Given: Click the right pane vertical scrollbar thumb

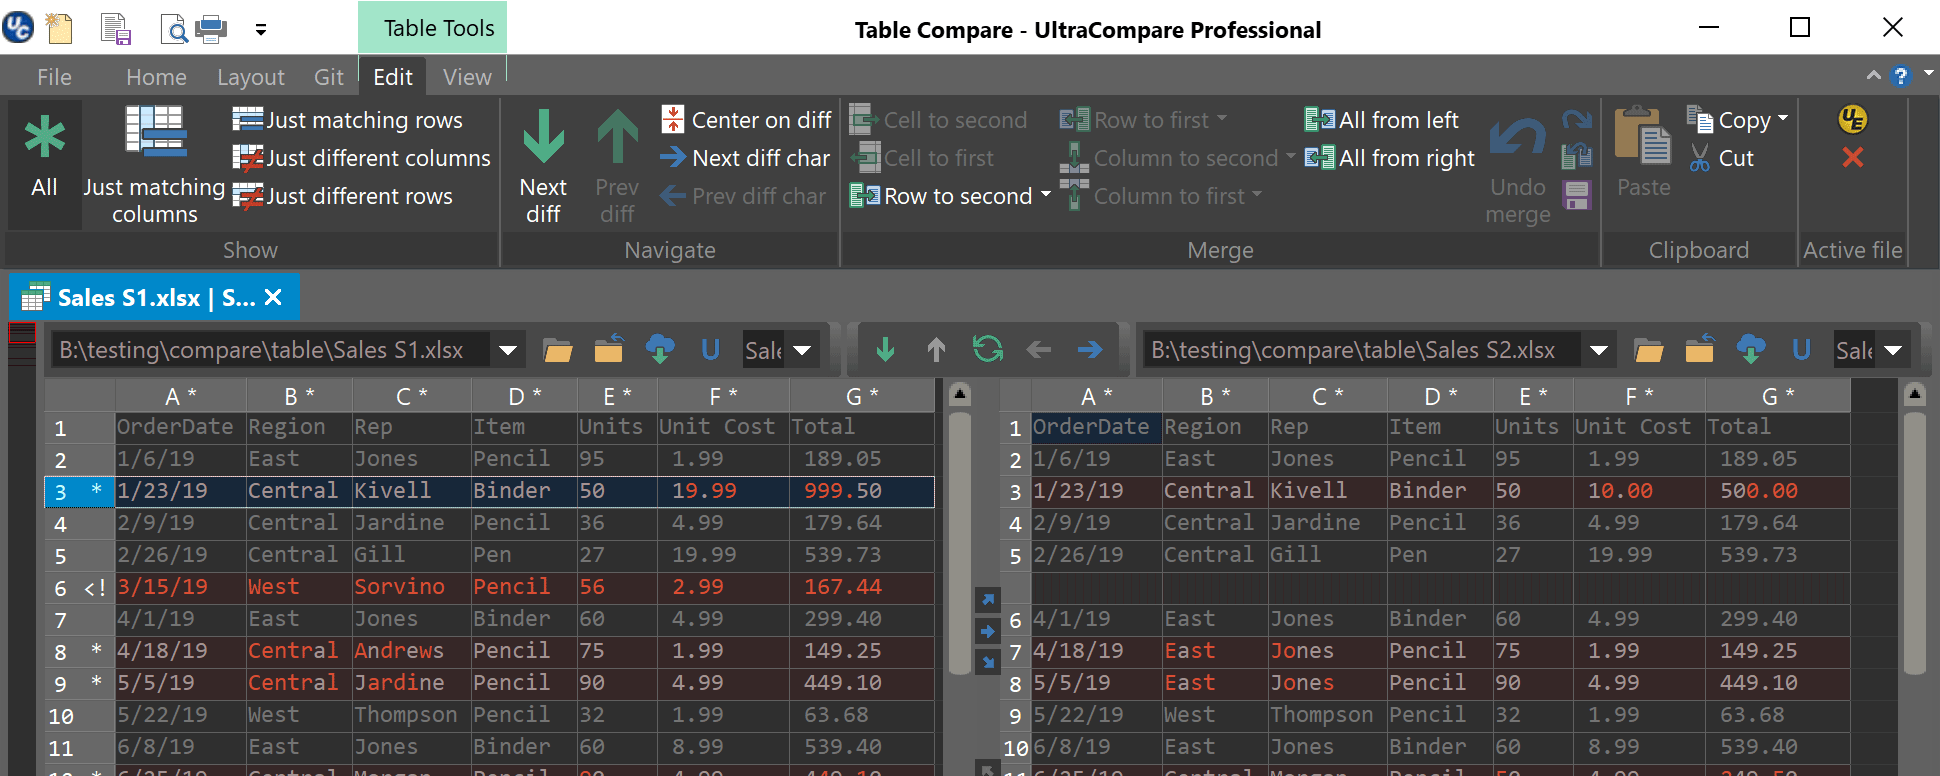Looking at the screenshot, I should (x=1915, y=545).
